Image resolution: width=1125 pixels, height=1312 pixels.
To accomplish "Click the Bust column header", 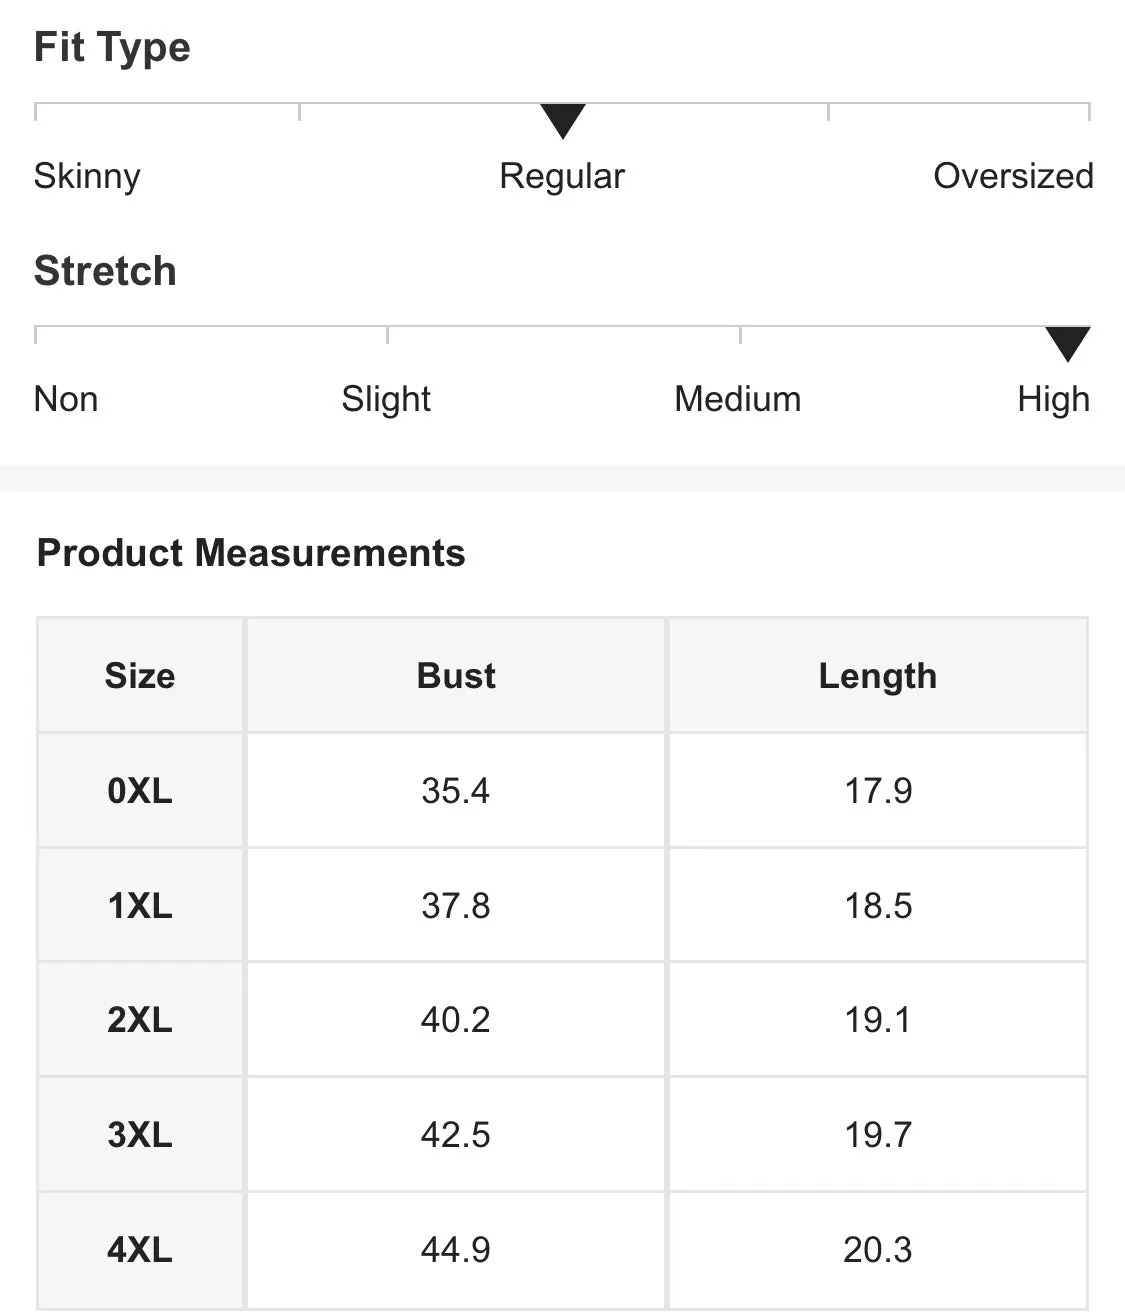I will [456, 675].
